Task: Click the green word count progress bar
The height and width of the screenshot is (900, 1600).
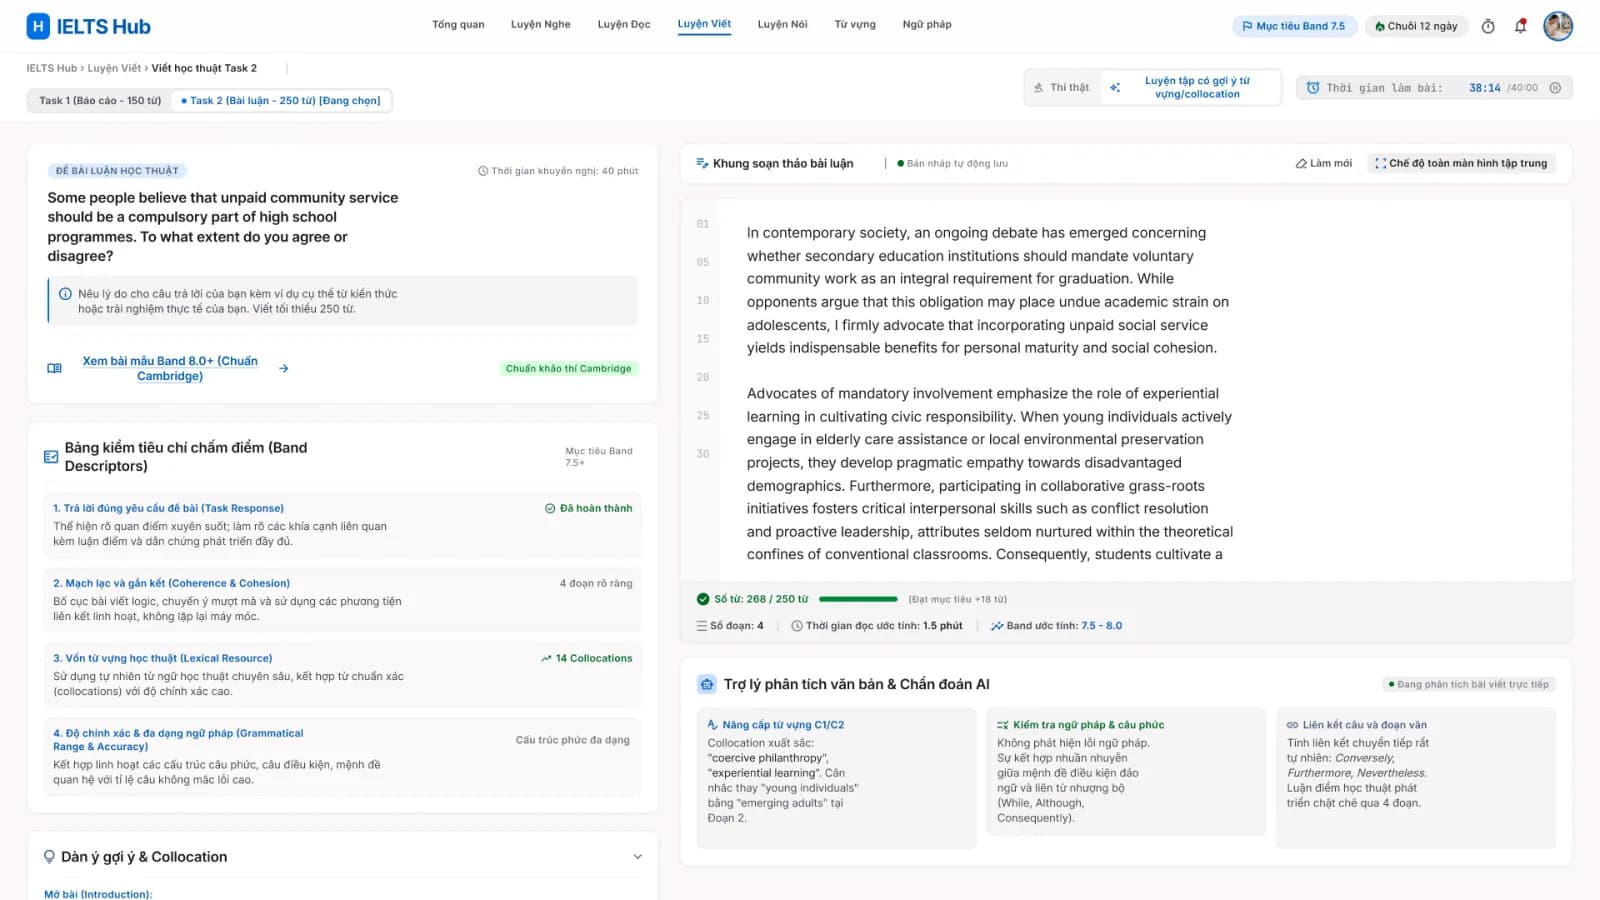Action: pyautogui.click(x=858, y=599)
